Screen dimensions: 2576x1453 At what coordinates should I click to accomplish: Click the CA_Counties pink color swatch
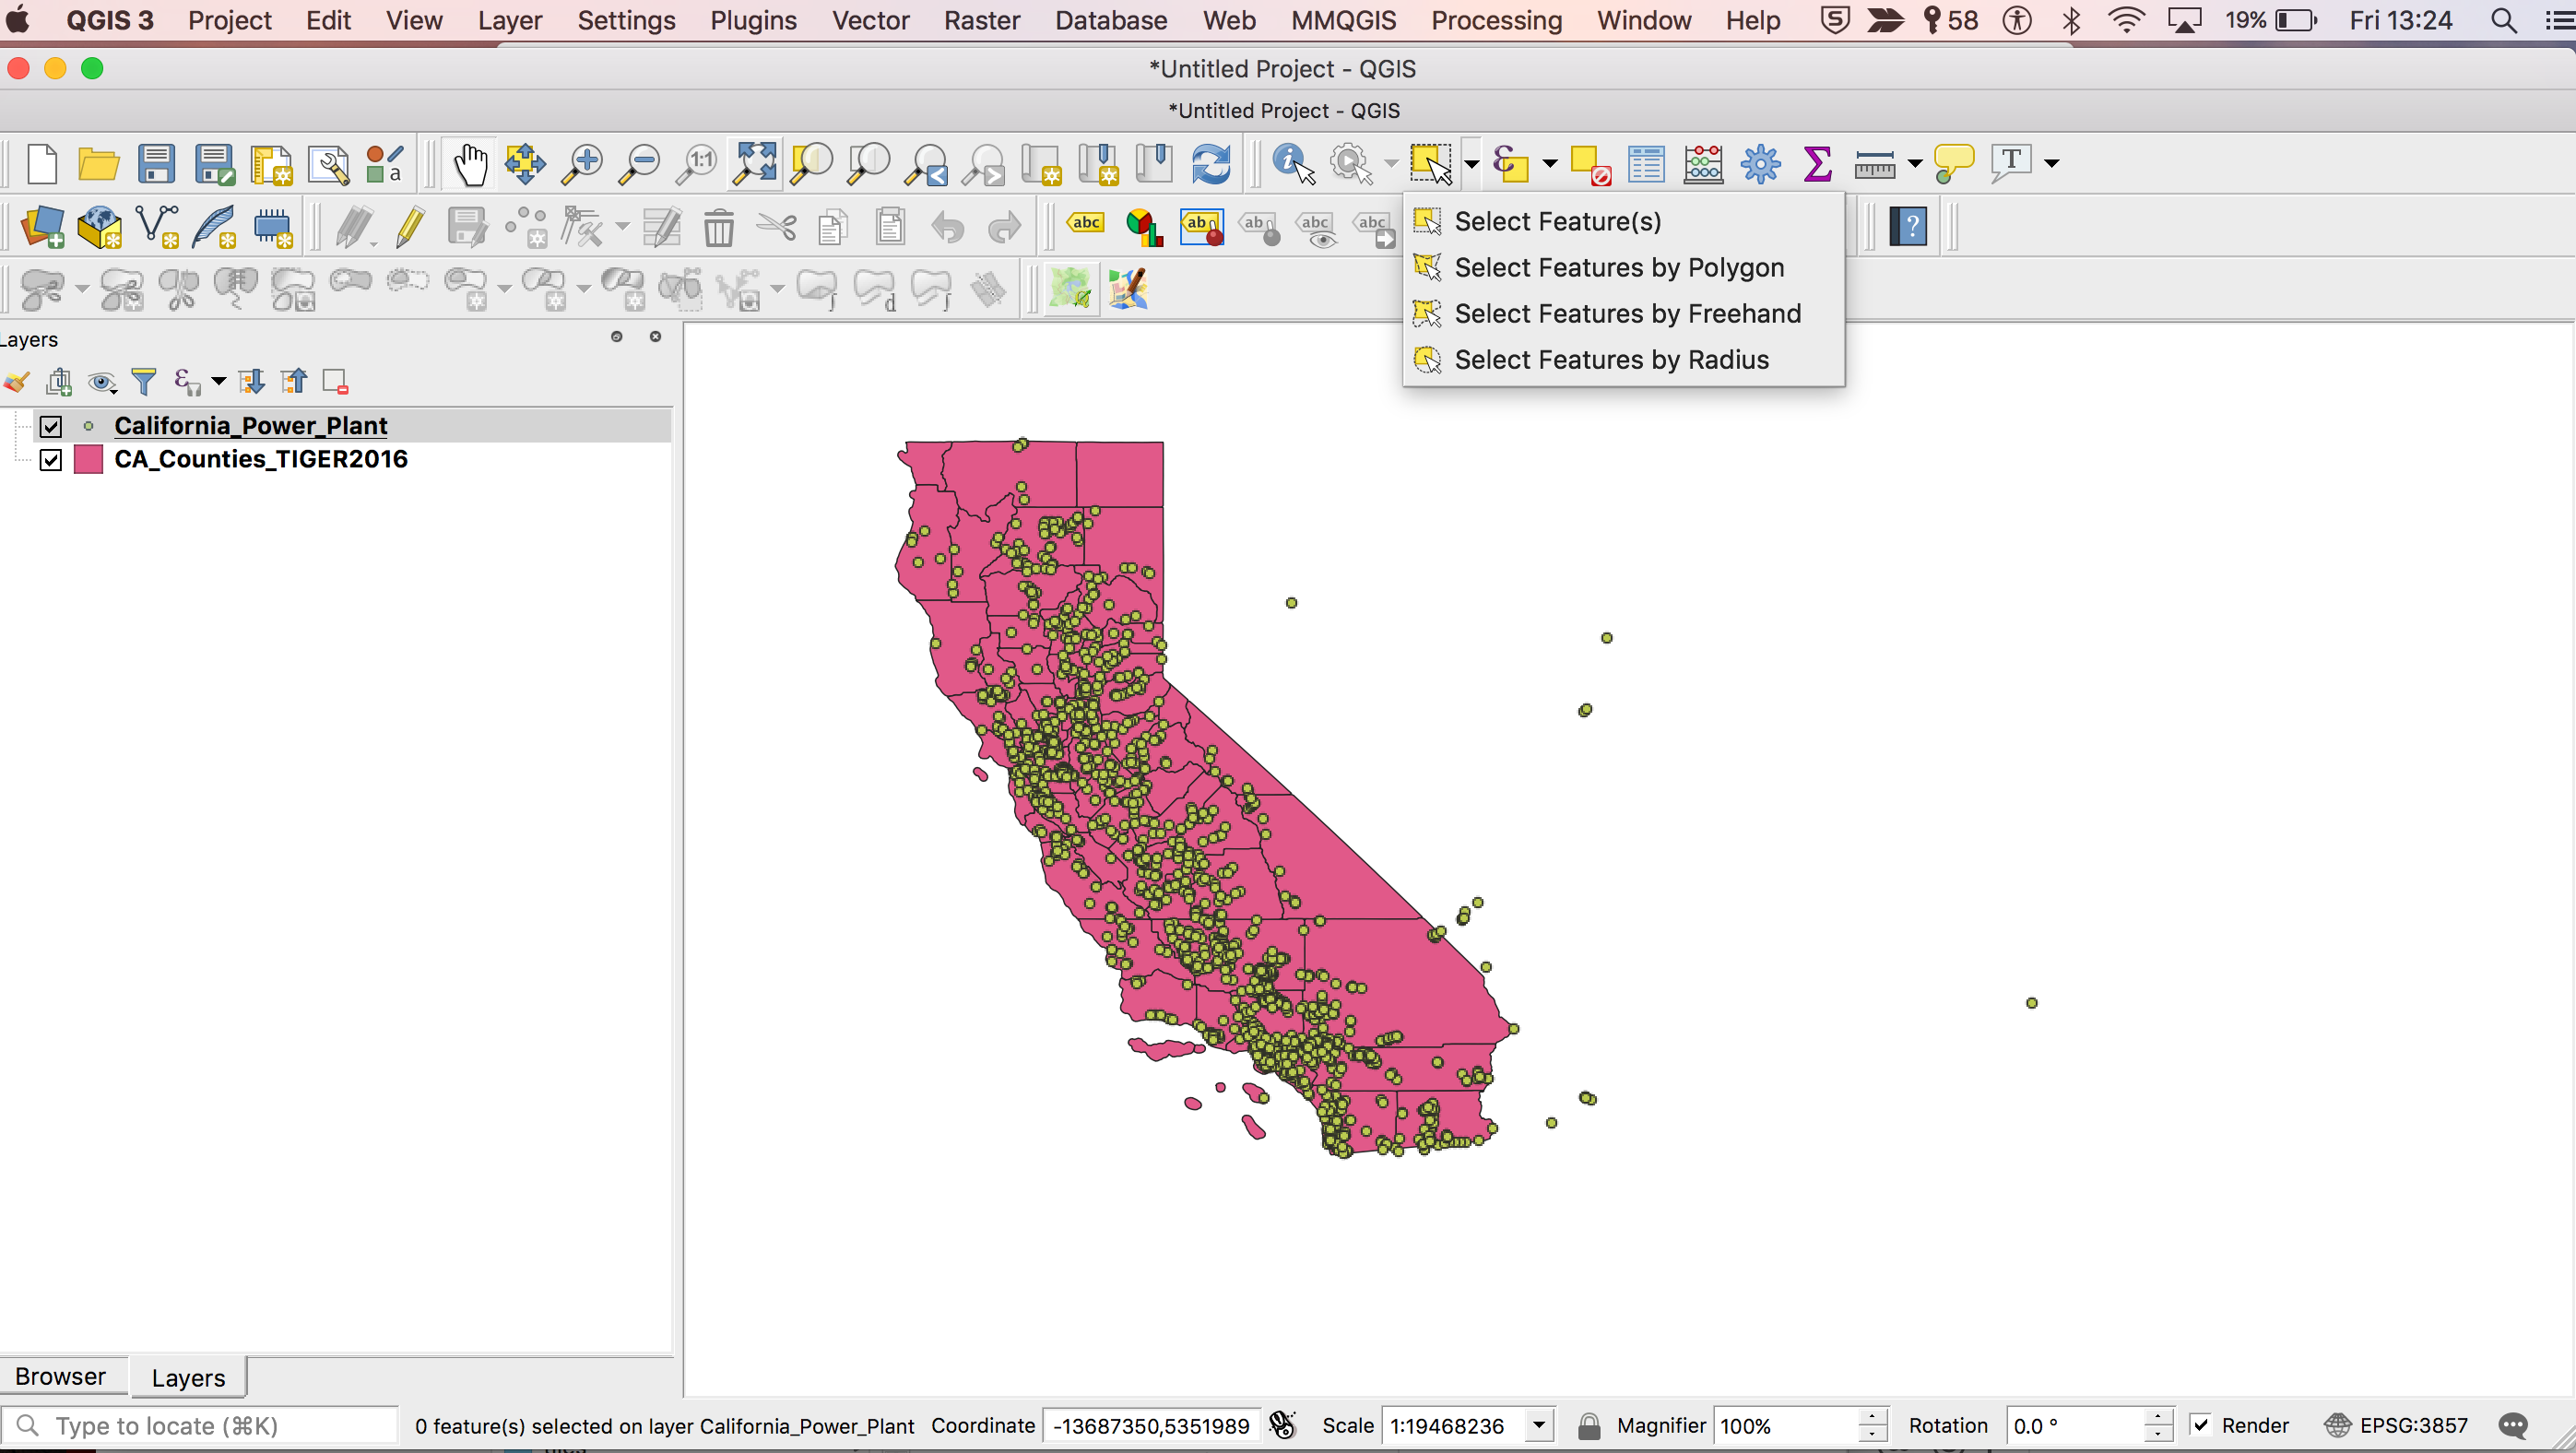tap(89, 460)
